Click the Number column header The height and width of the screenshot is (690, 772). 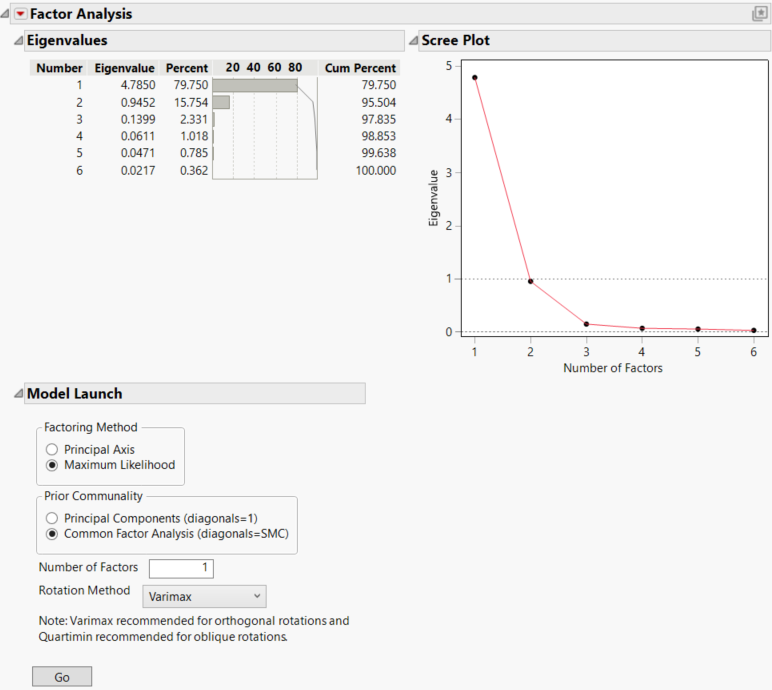coord(59,68)
